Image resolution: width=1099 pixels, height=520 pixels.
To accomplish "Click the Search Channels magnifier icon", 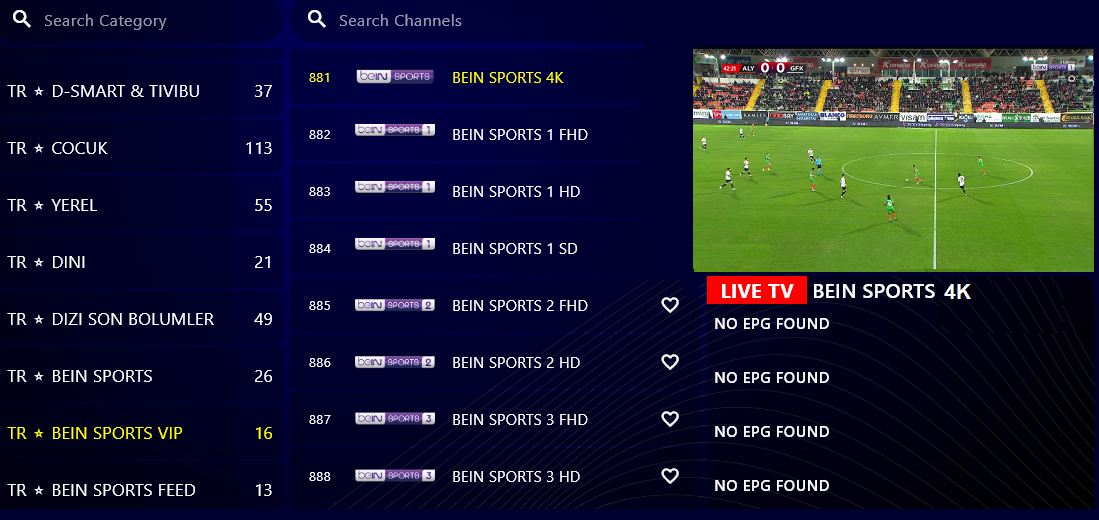I will tap(318, 20).
